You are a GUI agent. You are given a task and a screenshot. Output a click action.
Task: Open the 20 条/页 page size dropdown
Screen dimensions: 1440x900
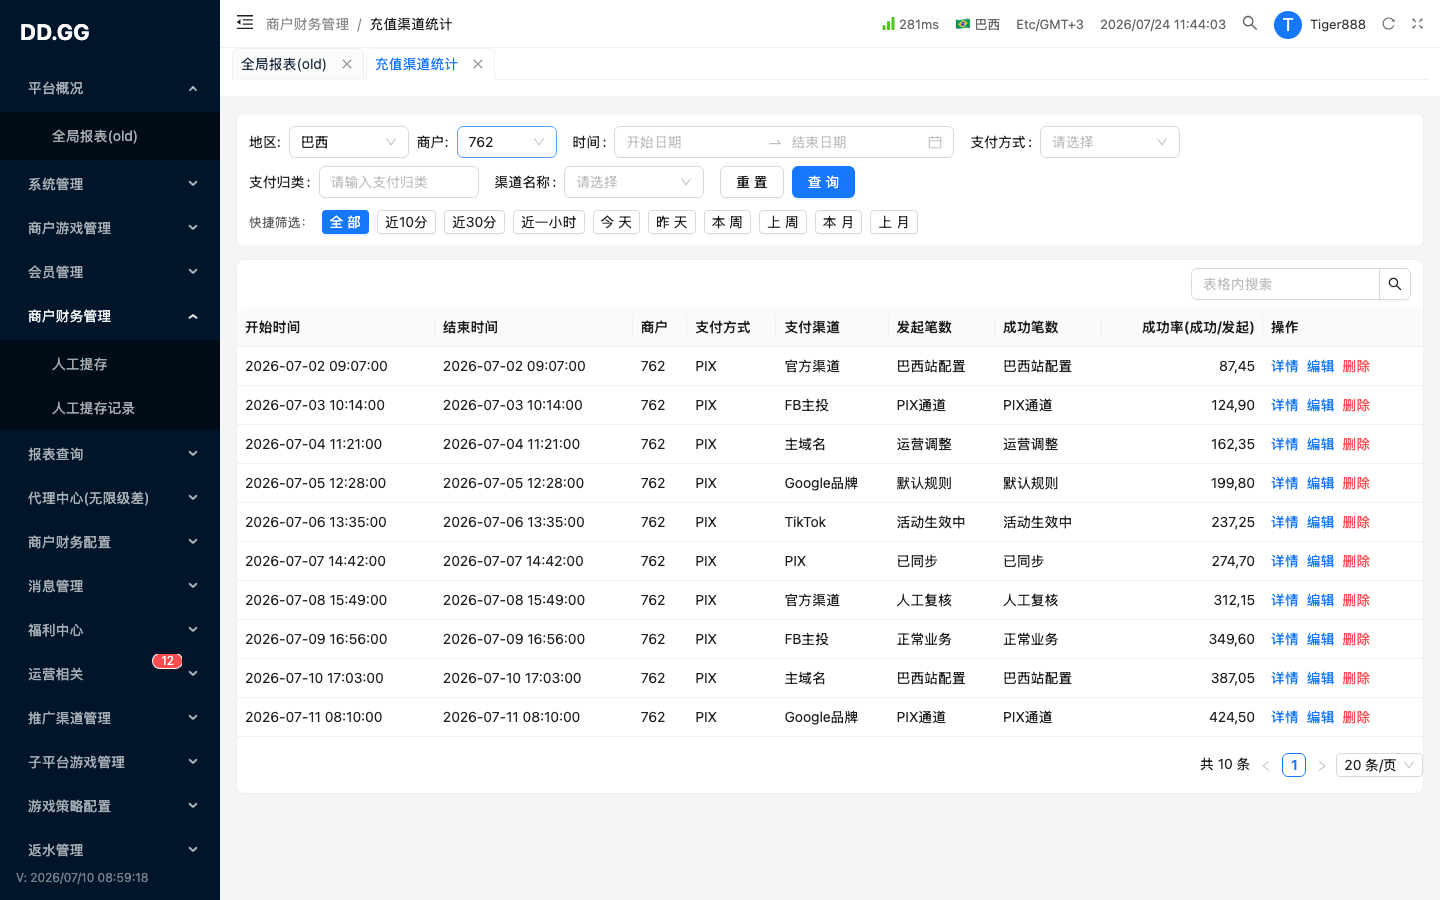1380,765
